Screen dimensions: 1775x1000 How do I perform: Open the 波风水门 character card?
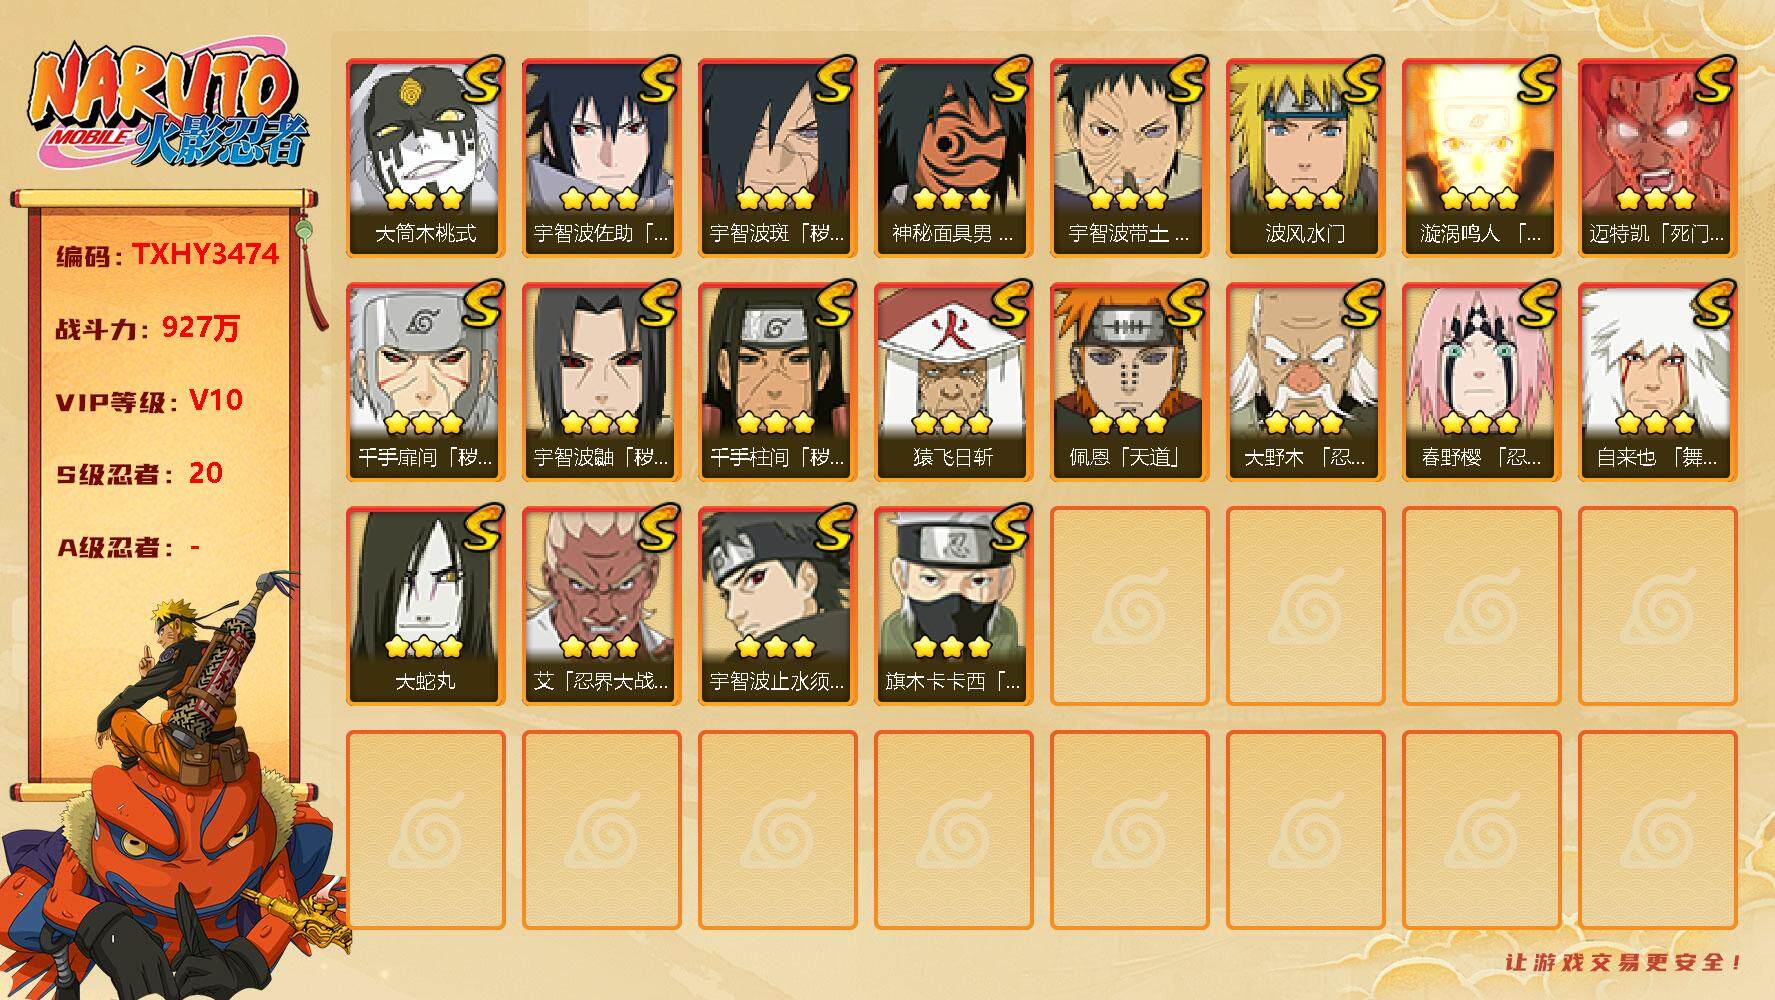click(x=1306, y=158)
